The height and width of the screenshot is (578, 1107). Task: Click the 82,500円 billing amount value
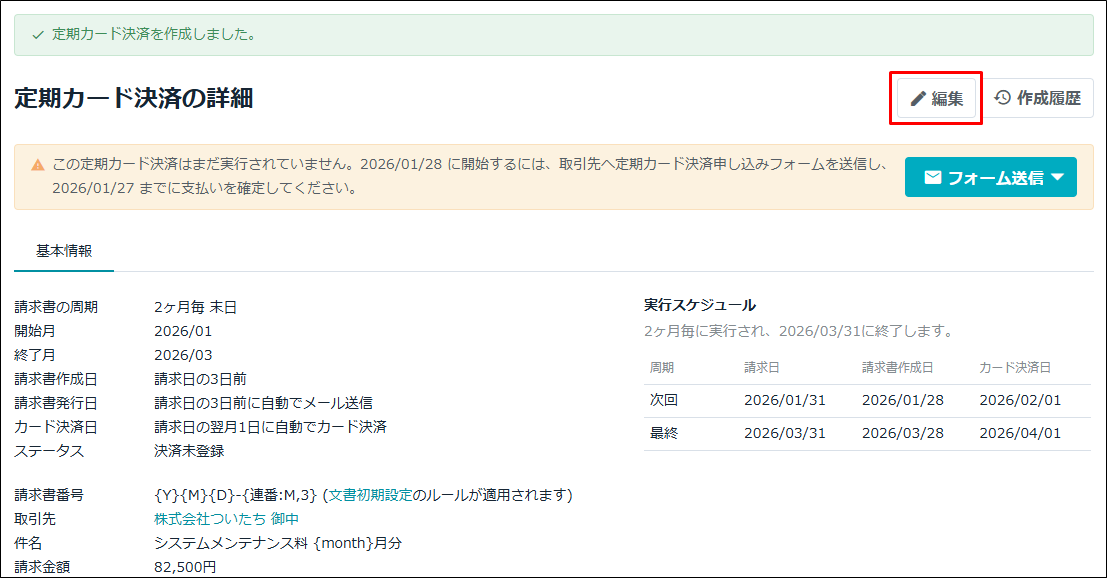[185, 567]
